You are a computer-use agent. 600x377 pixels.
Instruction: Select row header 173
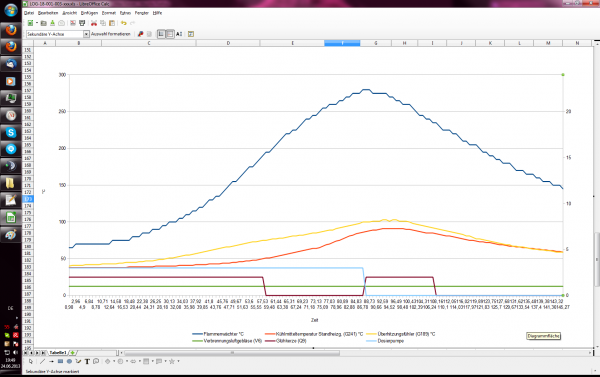[28, 199]
